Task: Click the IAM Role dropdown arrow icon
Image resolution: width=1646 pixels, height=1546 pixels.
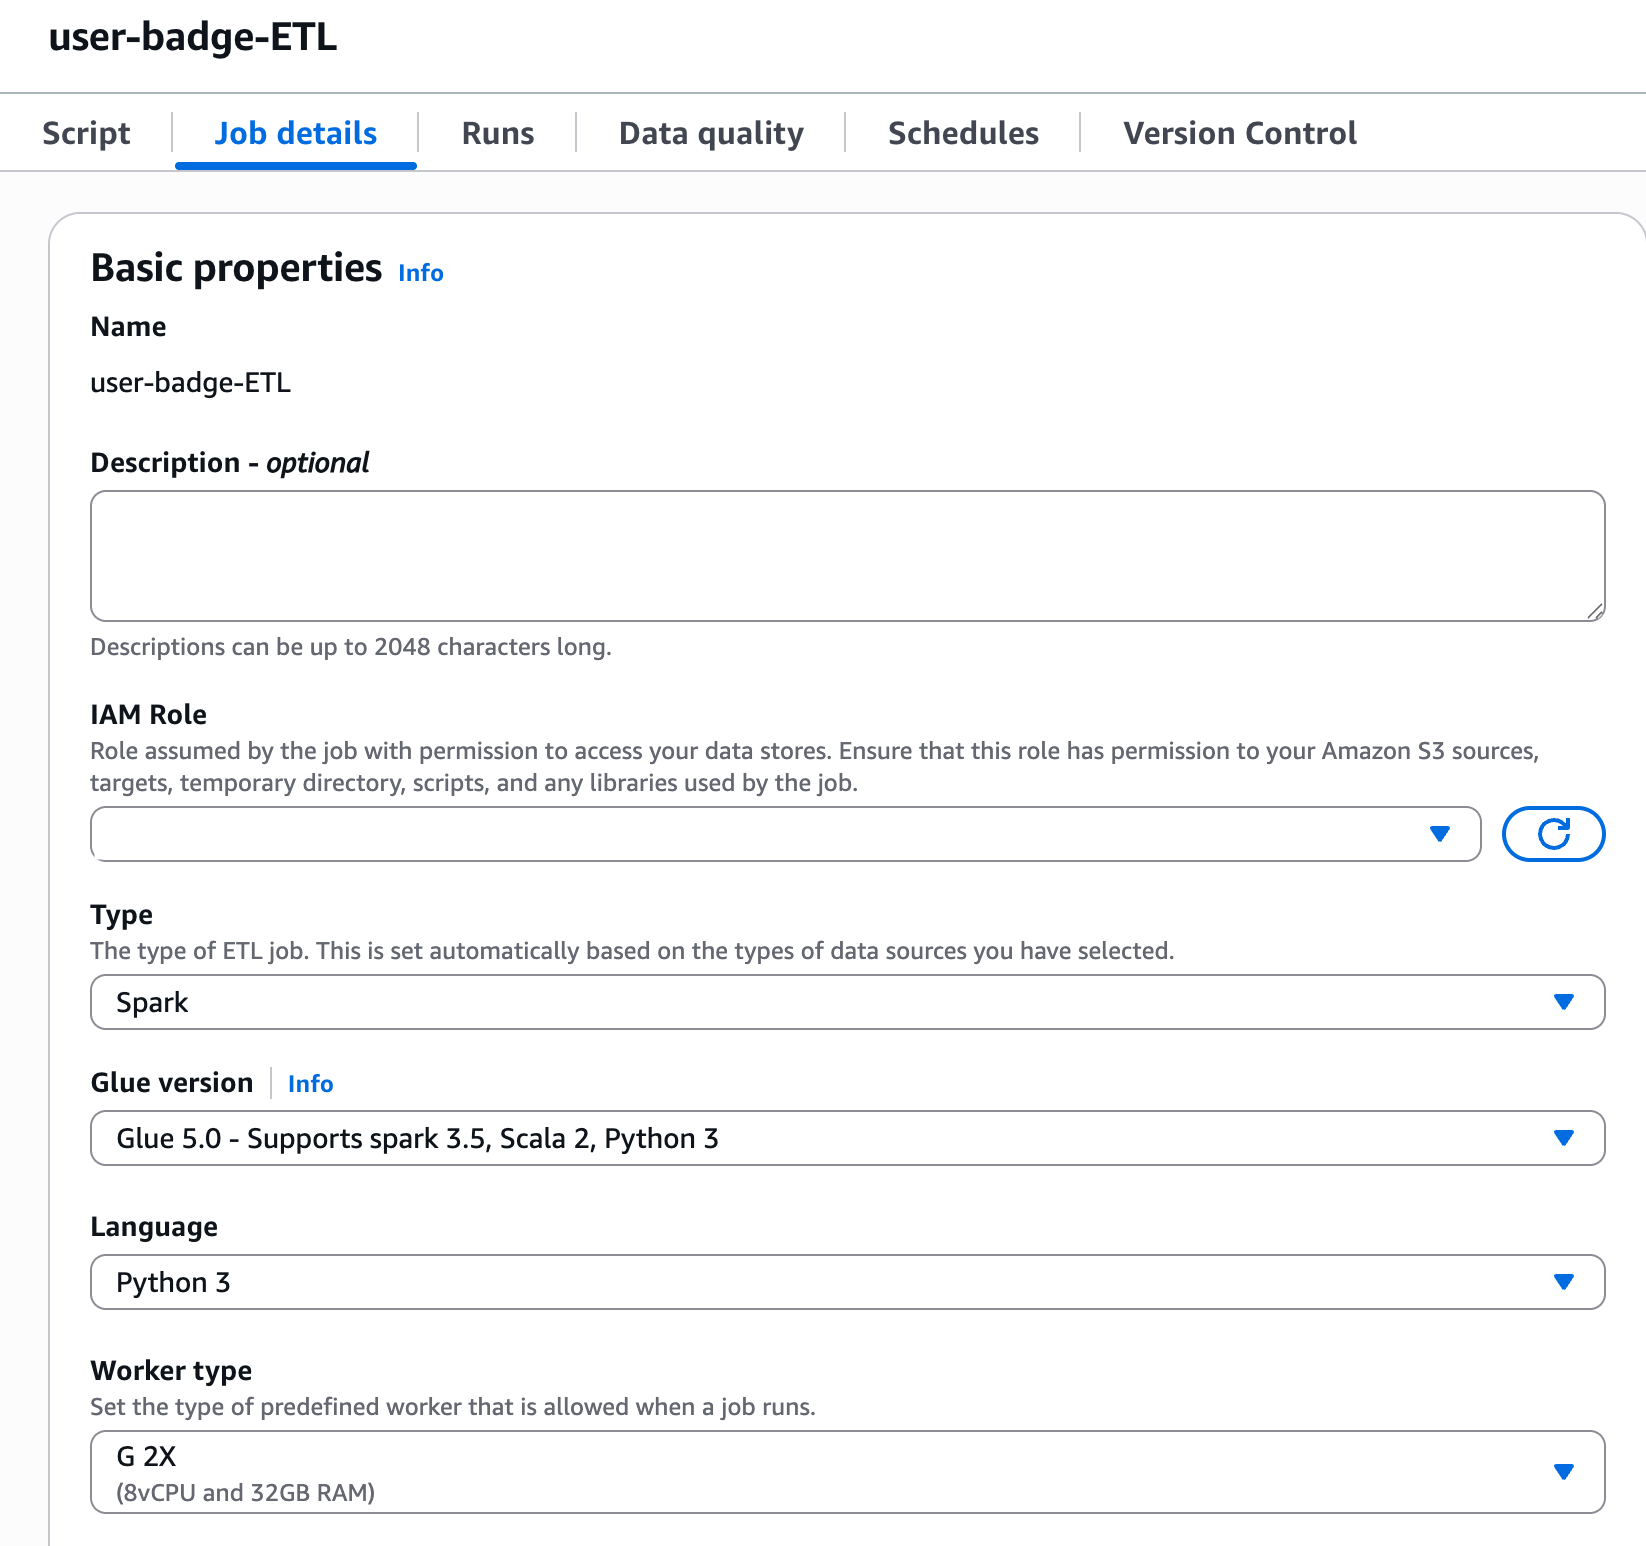Action: 1440,834
